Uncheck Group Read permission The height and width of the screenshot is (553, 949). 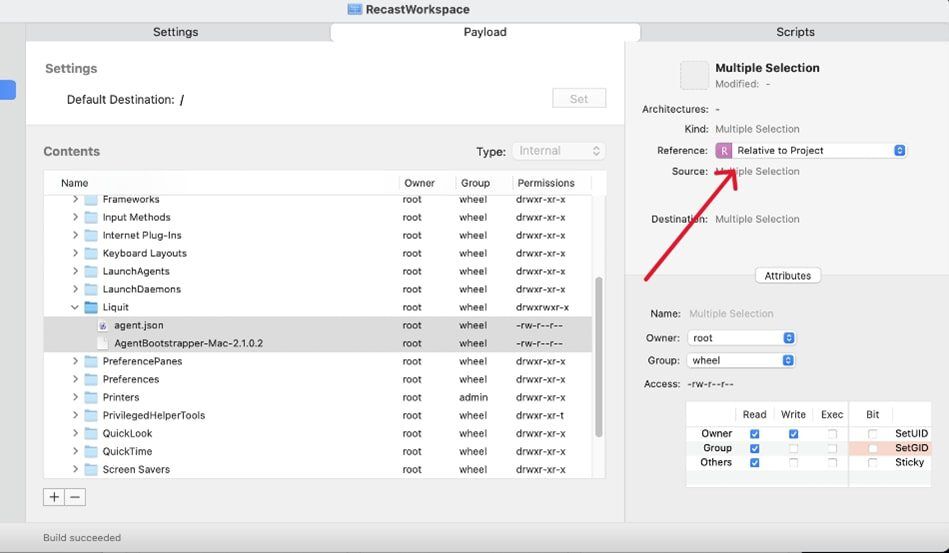754,448
